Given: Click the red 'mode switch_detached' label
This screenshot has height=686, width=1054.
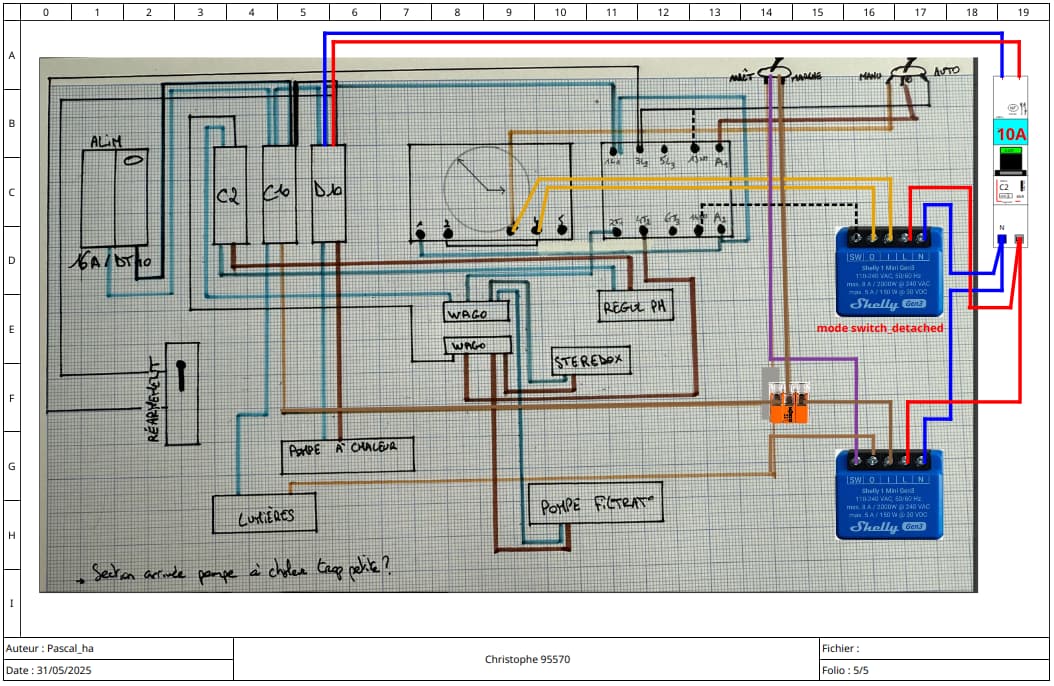Looking at the screenshot, I should coord(880,328).
